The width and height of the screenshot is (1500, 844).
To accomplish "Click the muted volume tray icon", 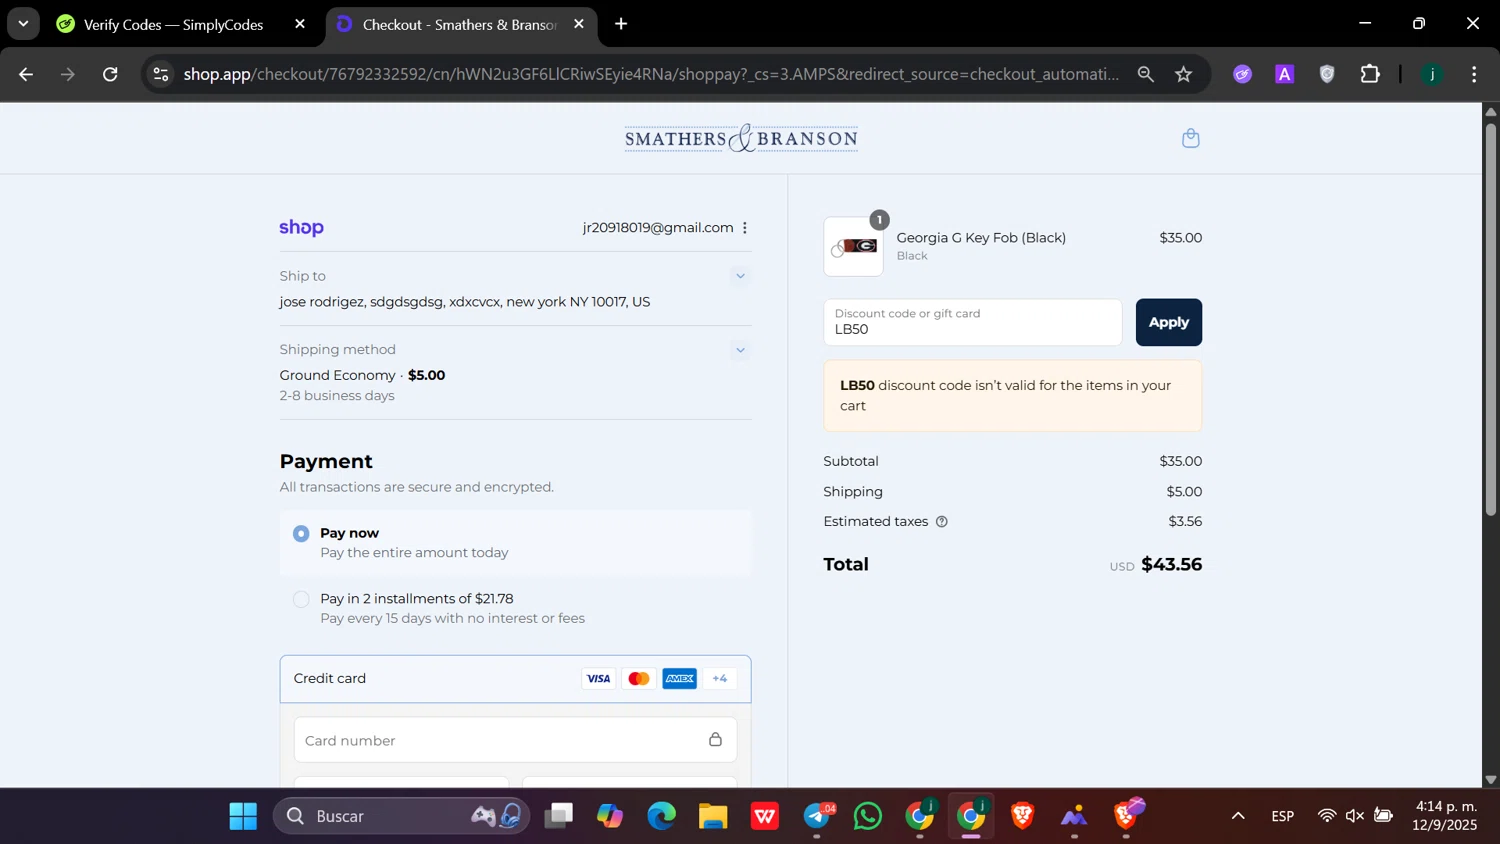I will 1355,816.
